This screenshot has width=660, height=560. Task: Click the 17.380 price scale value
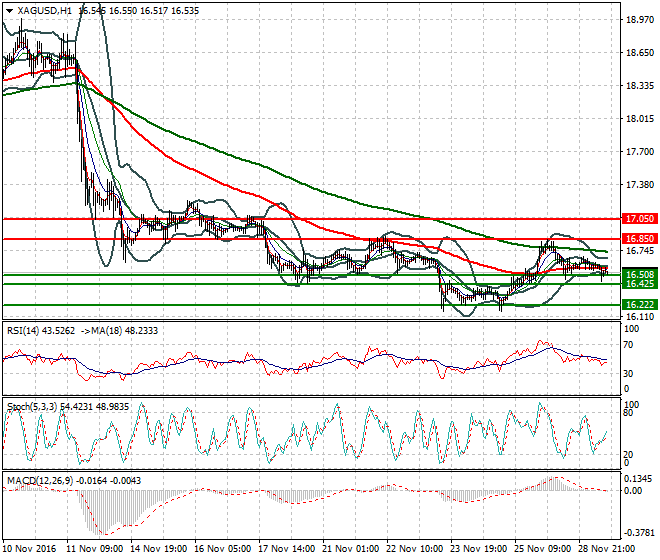[x=640, y=185]
